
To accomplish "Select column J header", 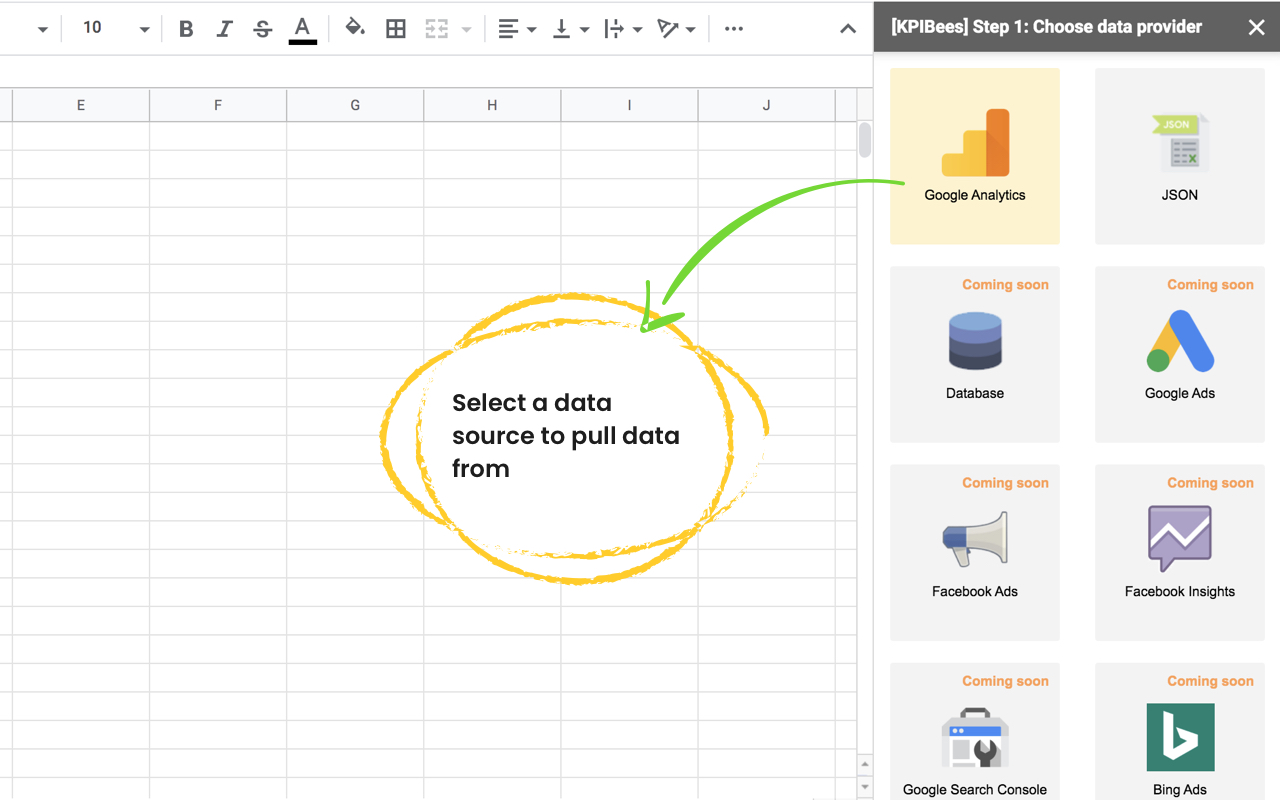I will click(766, 105).
